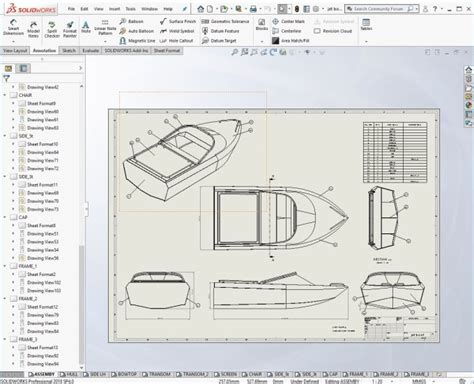
Task: Go to the TRANSOM_2 sheet tab at the bottom
Action: pyautogui.click(x=192, y=374)
